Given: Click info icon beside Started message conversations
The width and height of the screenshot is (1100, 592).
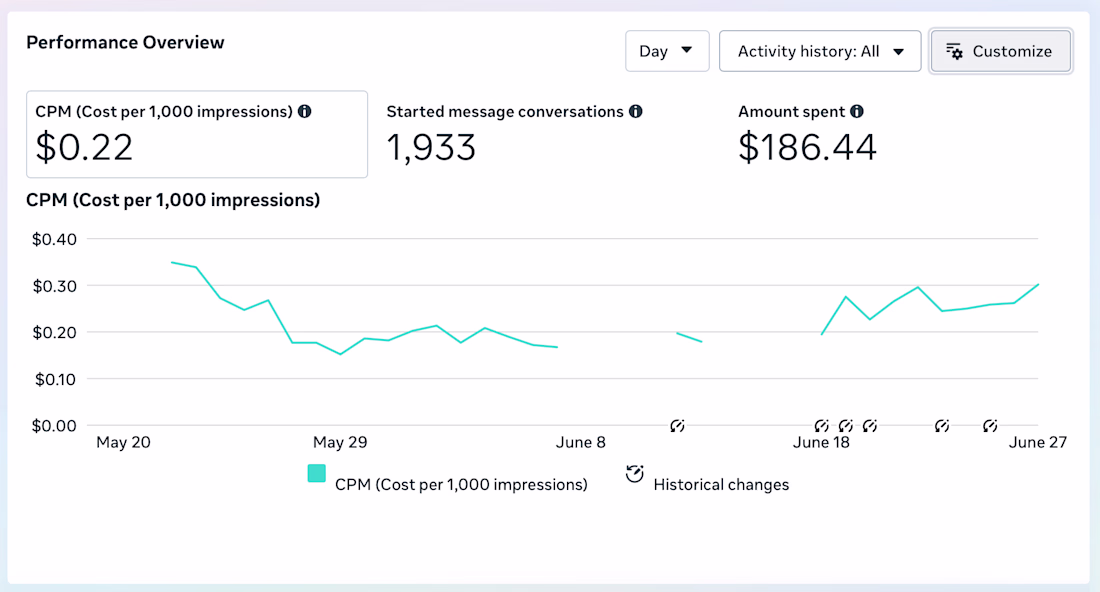Looking at the screenshot, I should pyautogui.click(x=636, y=112).
